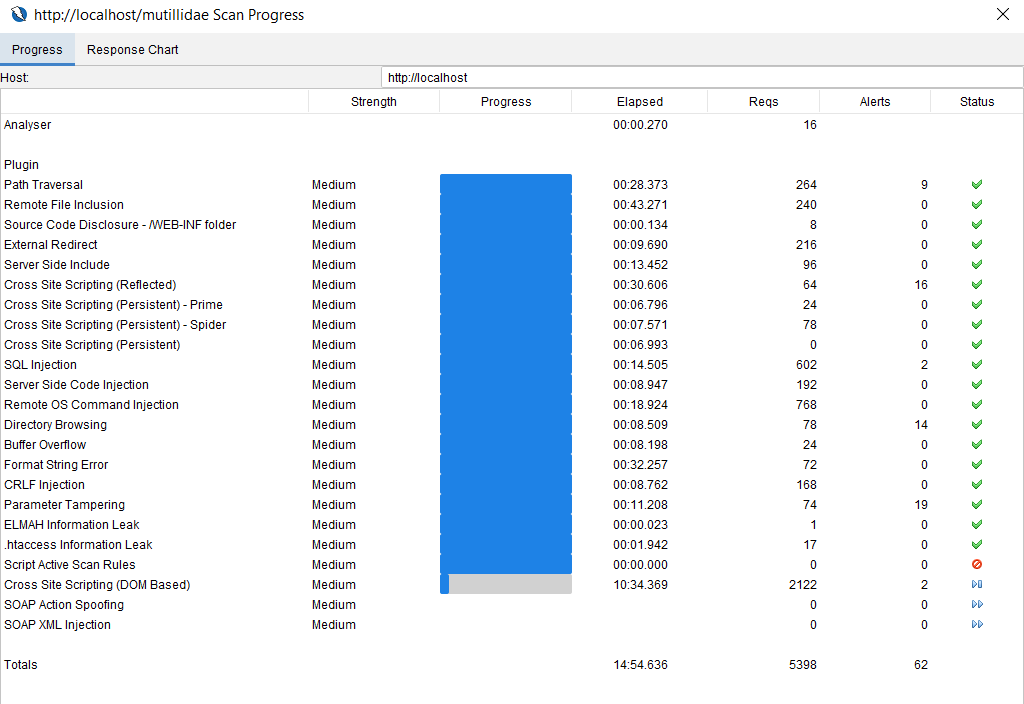The height and width of the screenshot is (704, 1024).
Task: Click green checkmark for Parameter Tampering
Action: [977, 505]
